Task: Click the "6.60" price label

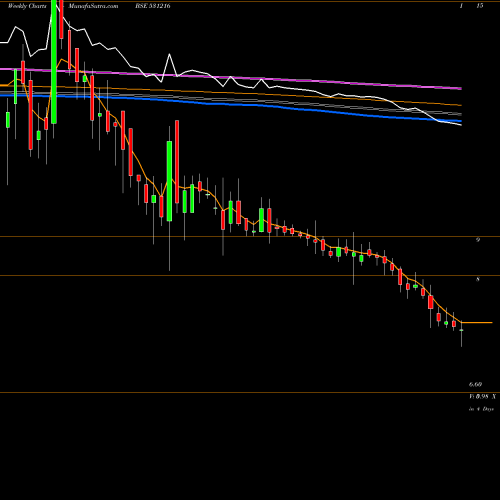Action: 475,384
